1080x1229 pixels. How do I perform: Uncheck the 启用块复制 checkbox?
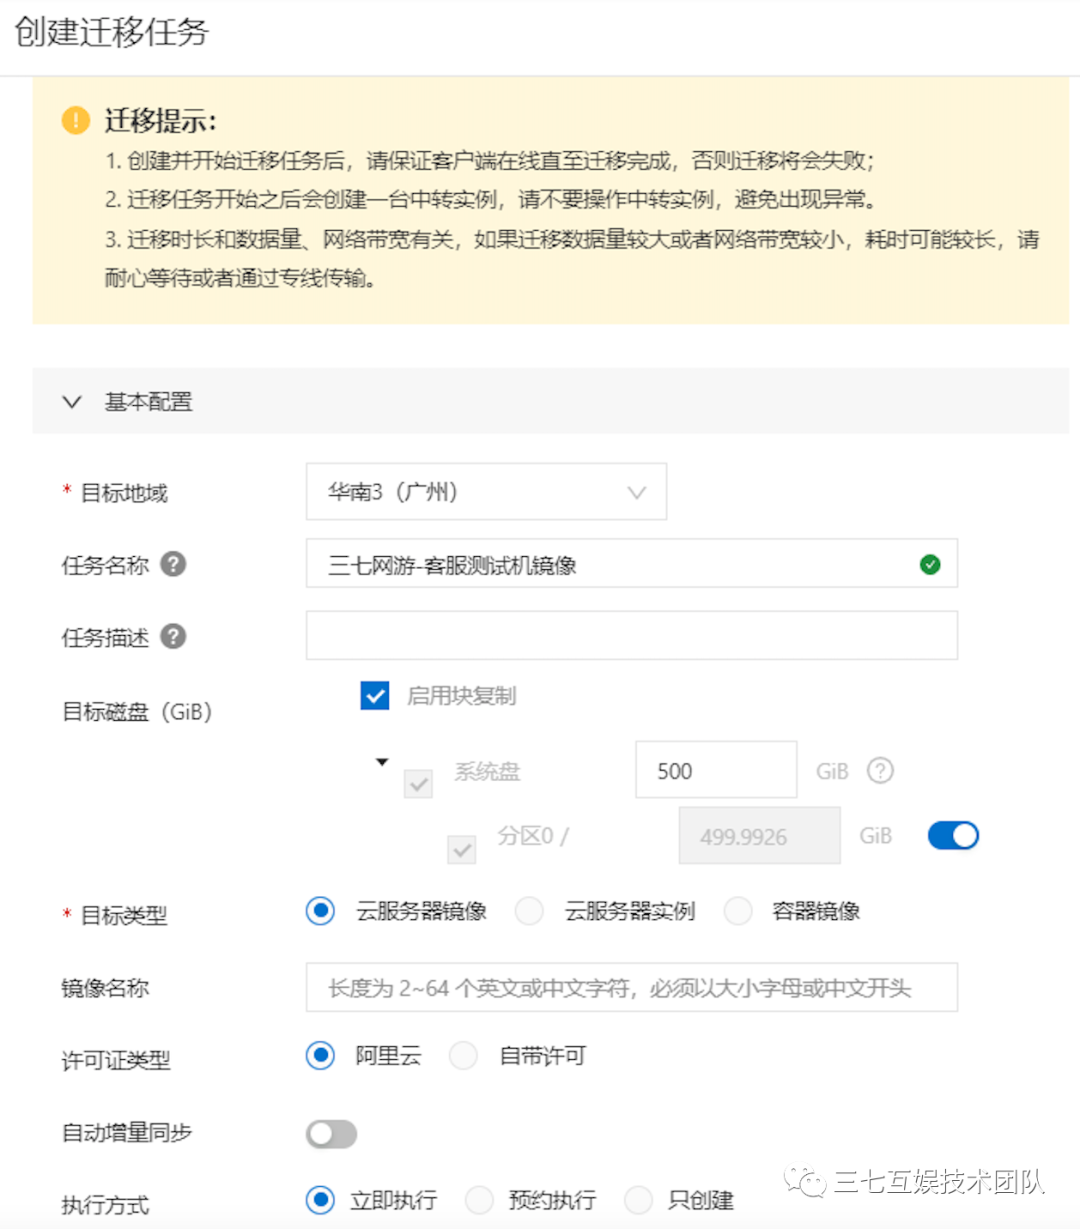click(375, 696)
